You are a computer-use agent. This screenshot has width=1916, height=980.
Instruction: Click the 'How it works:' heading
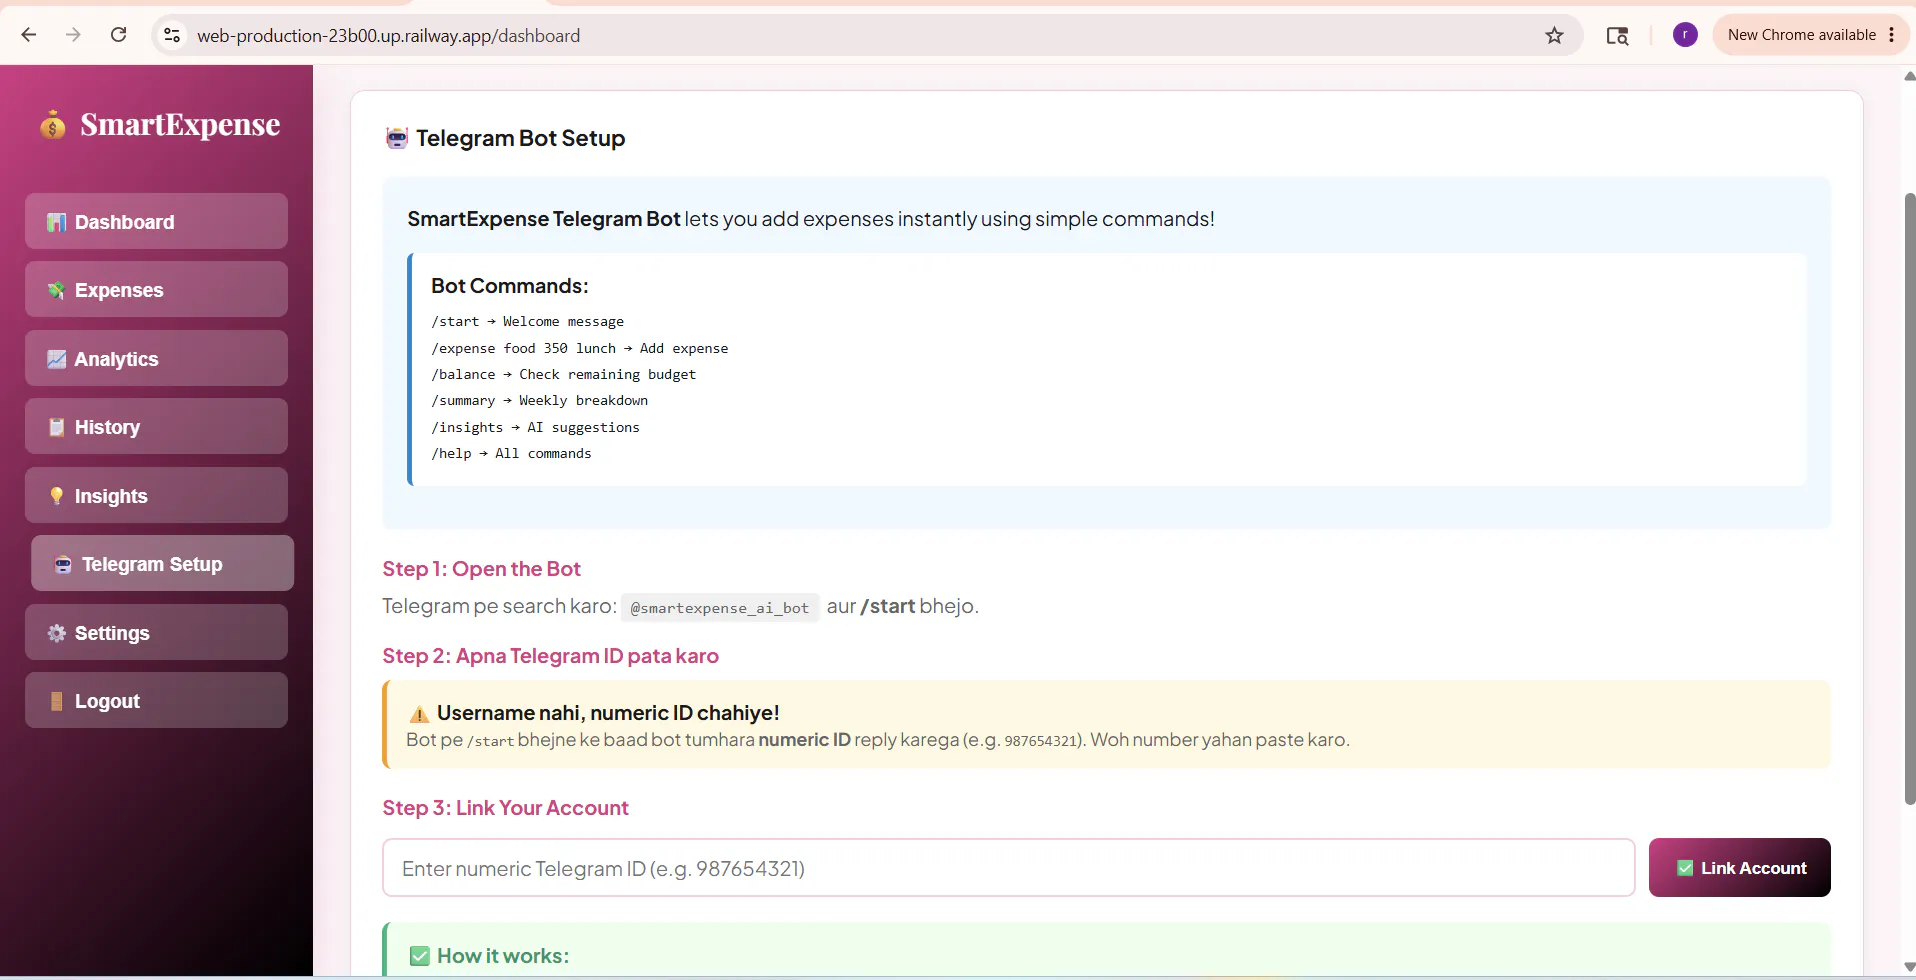tap(503, 956)
